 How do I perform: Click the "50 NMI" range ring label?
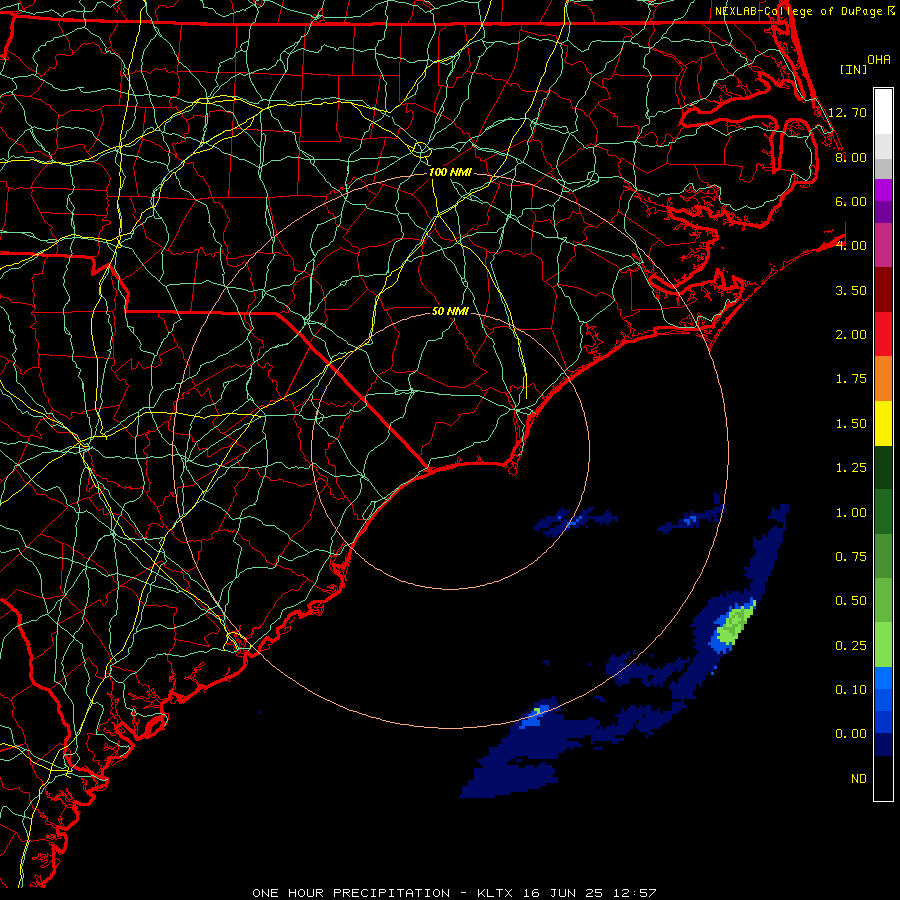click(x=450, y=311)
